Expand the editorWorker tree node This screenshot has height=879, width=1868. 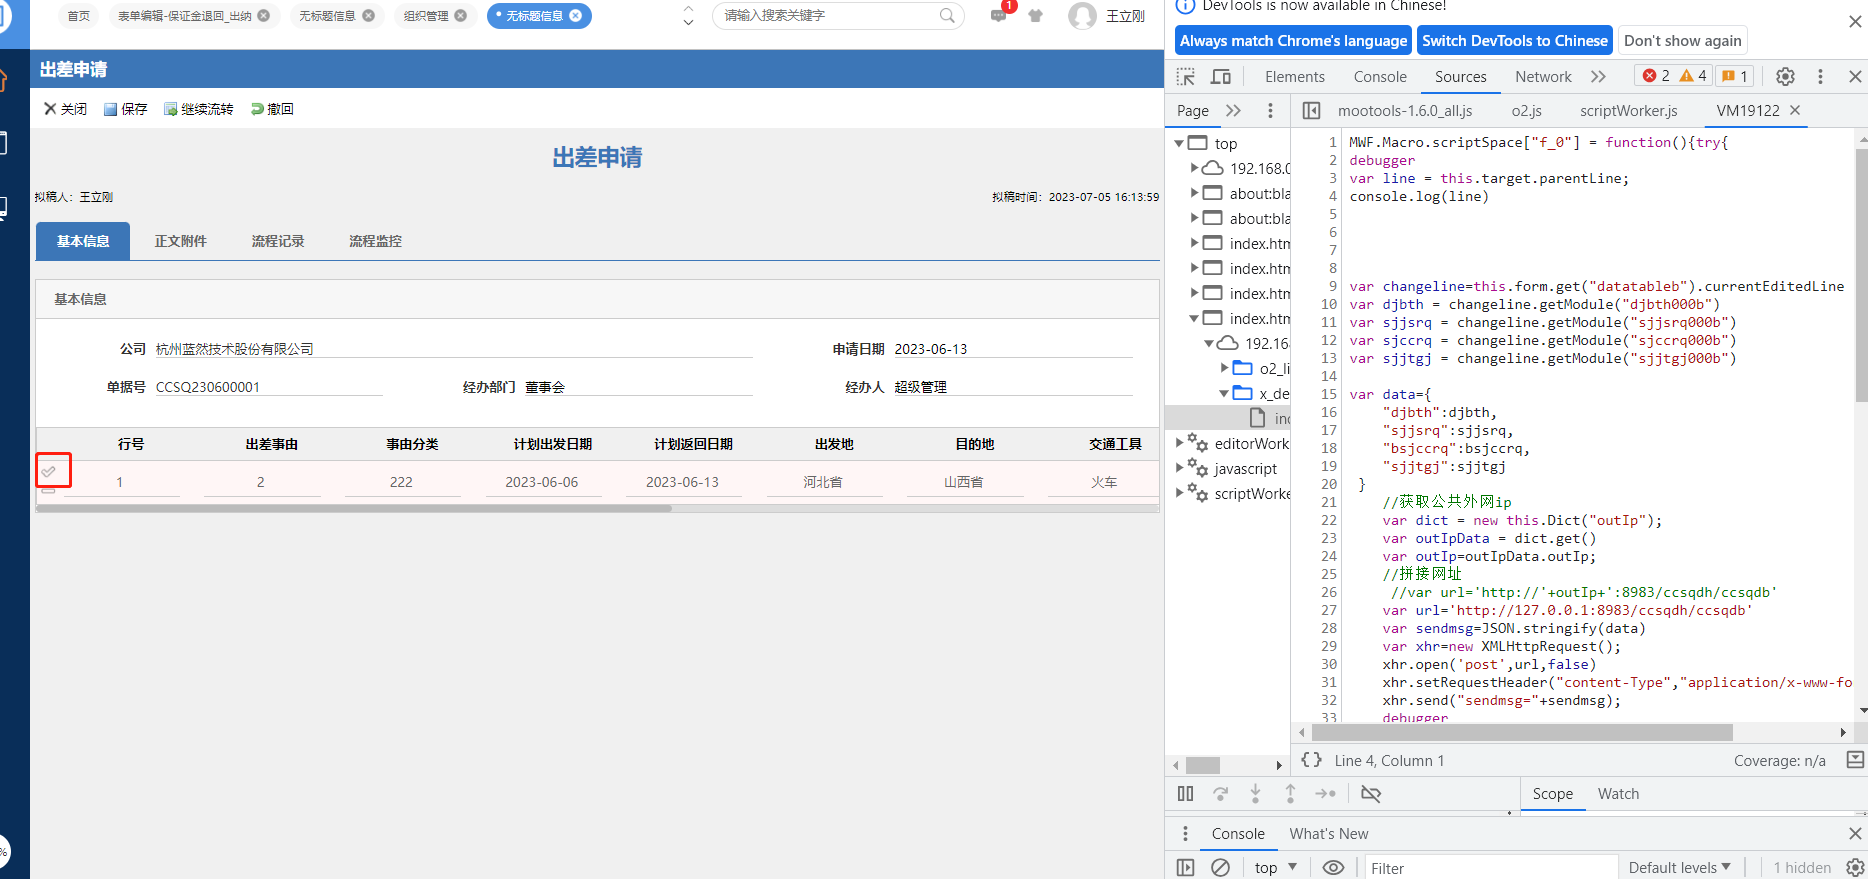pyautogui.click(x=1180, y=443)
